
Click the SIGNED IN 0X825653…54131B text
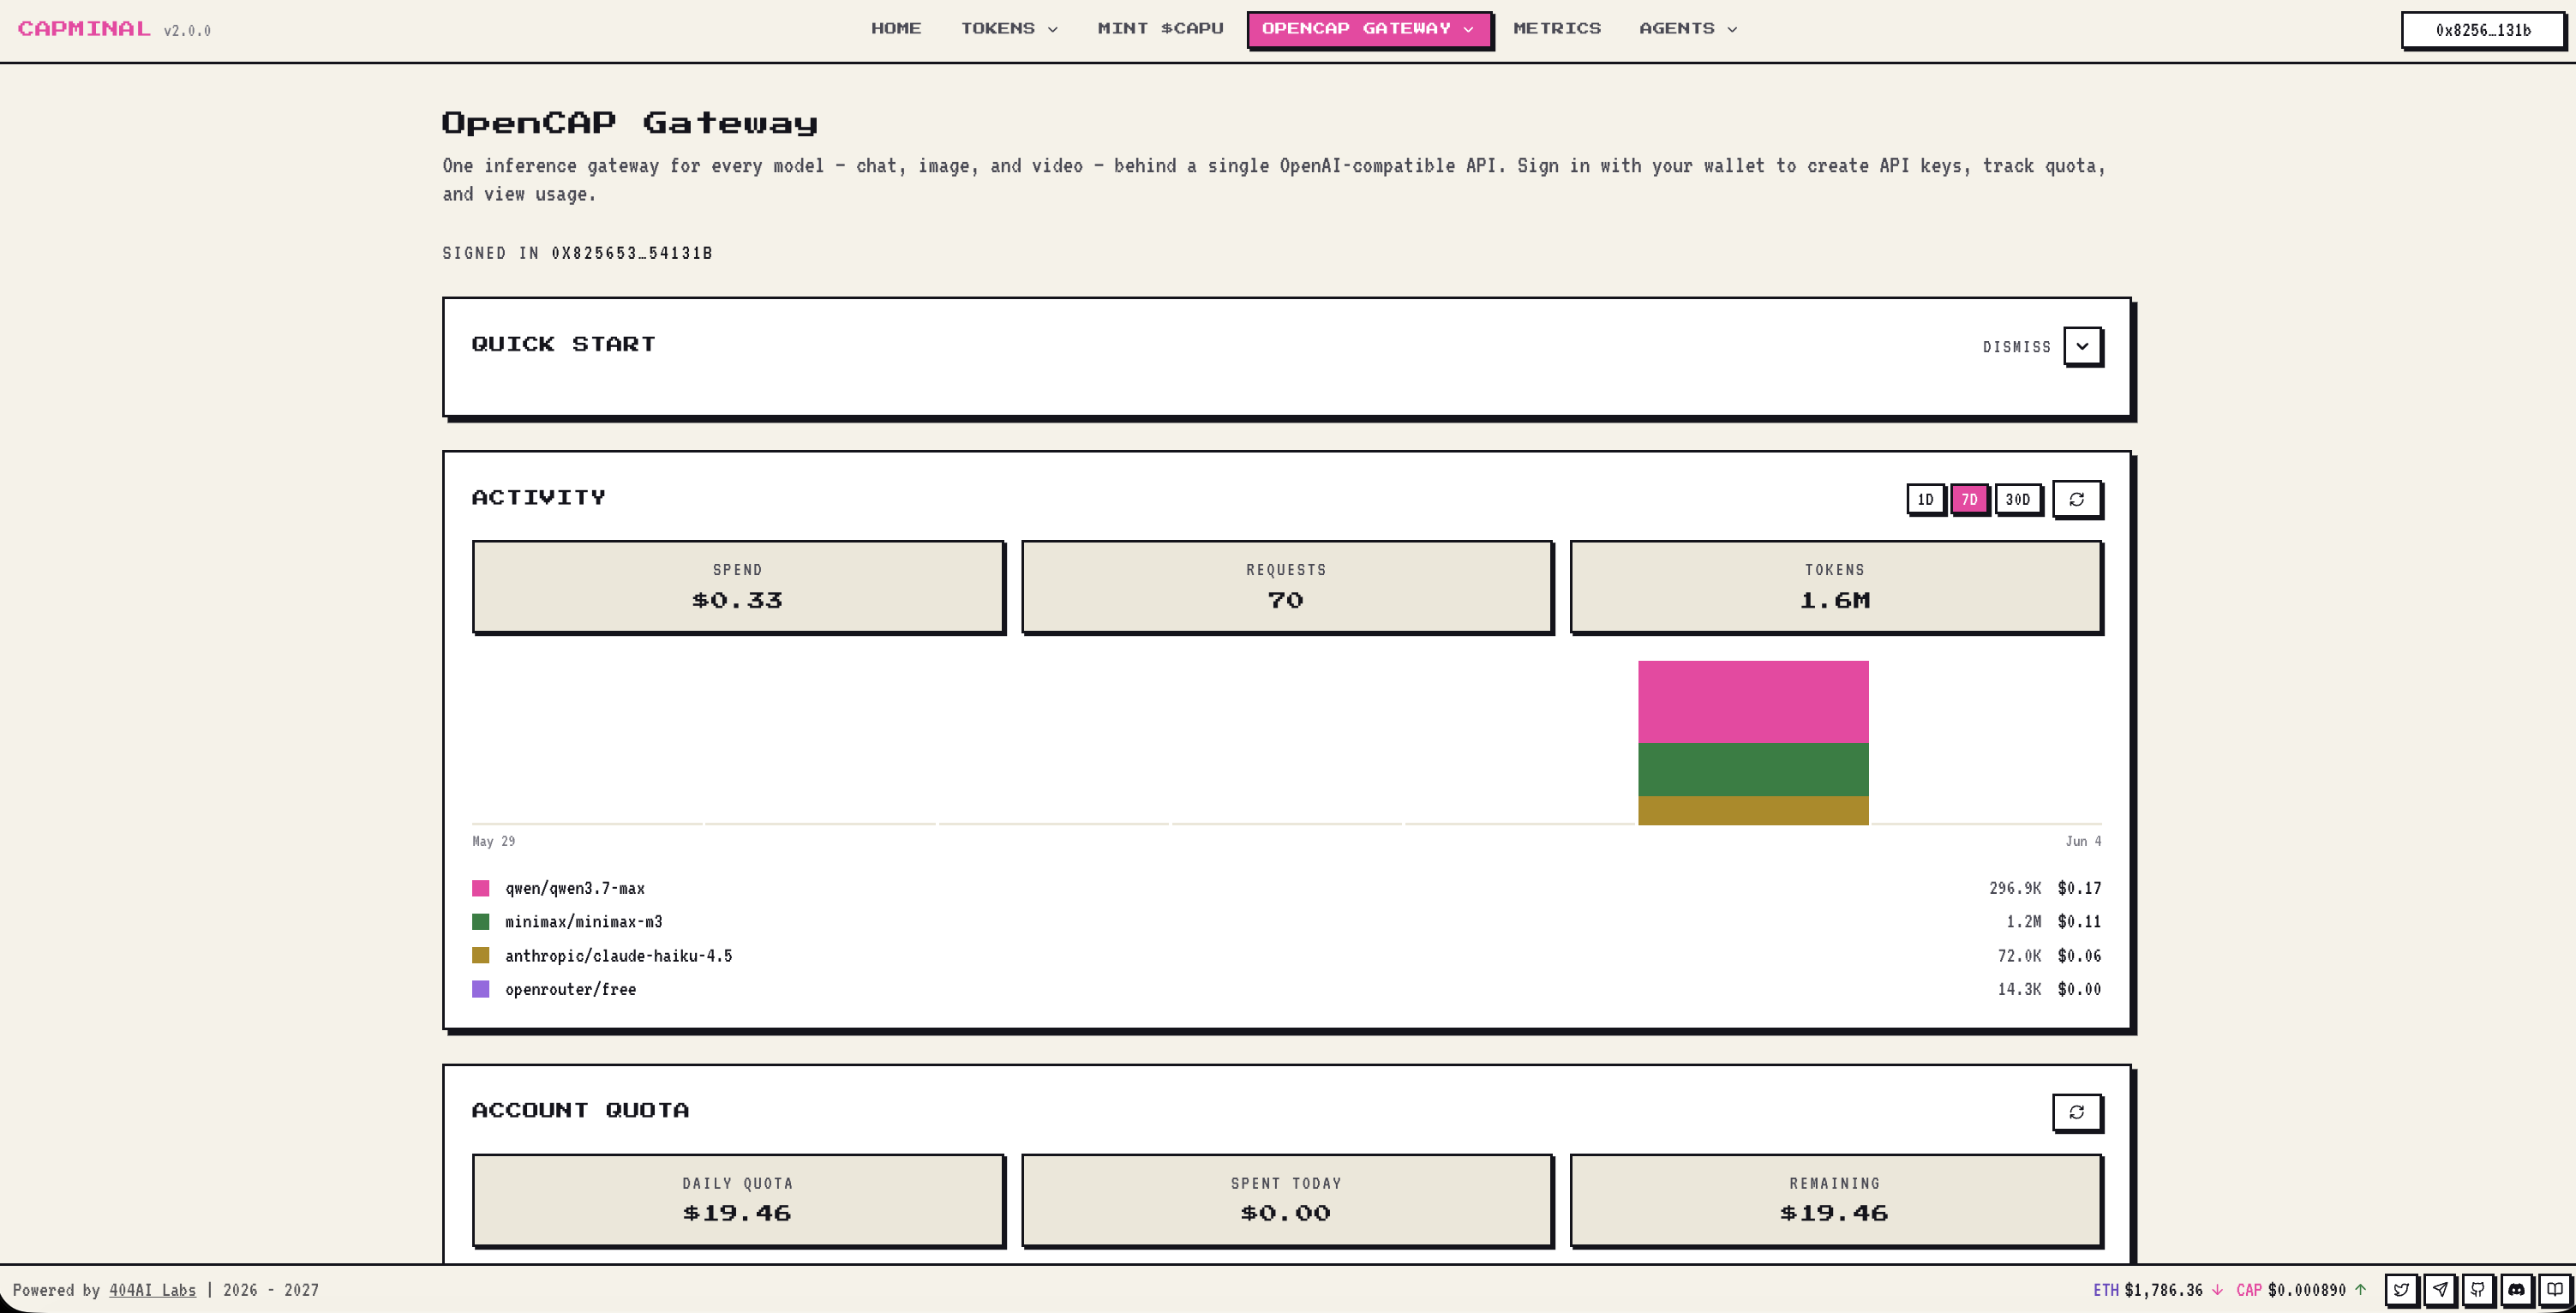(577, 253)
